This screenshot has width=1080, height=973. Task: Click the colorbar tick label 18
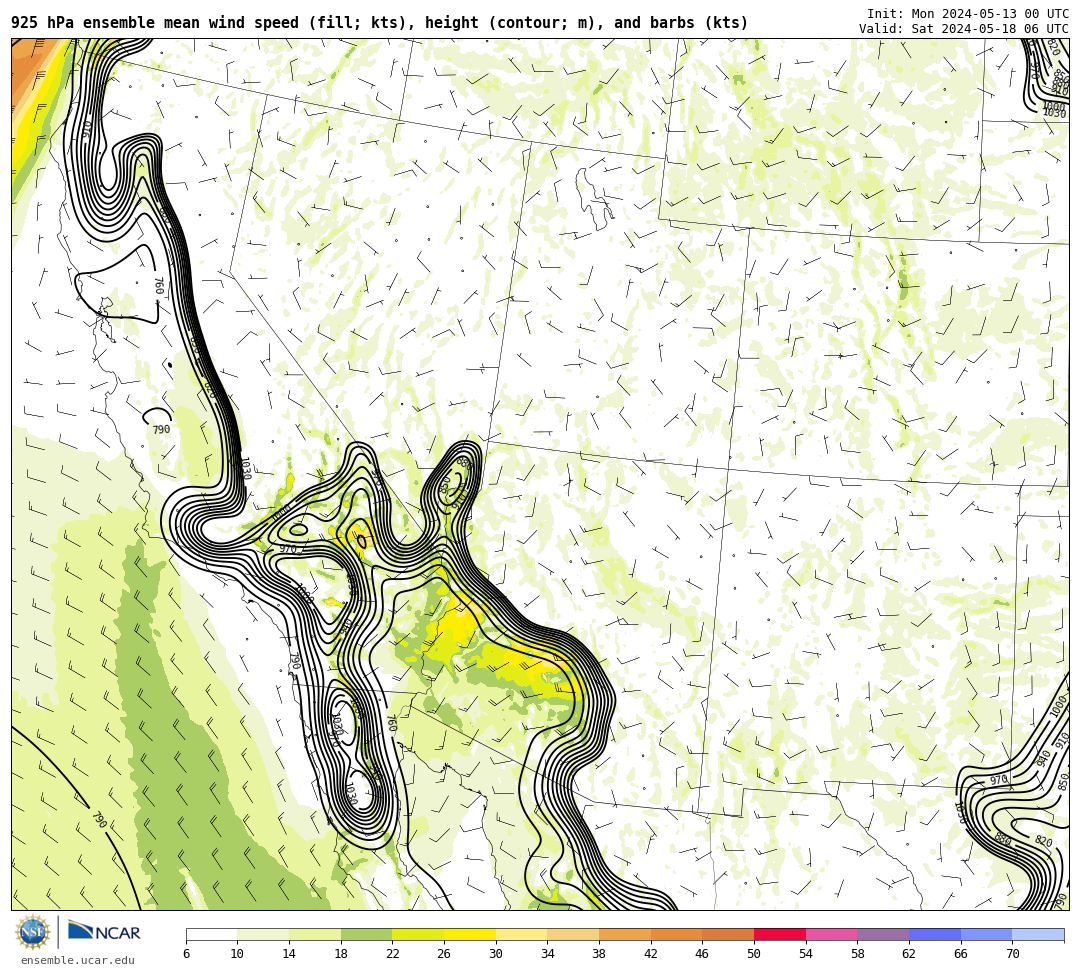[x=341, y=954]
